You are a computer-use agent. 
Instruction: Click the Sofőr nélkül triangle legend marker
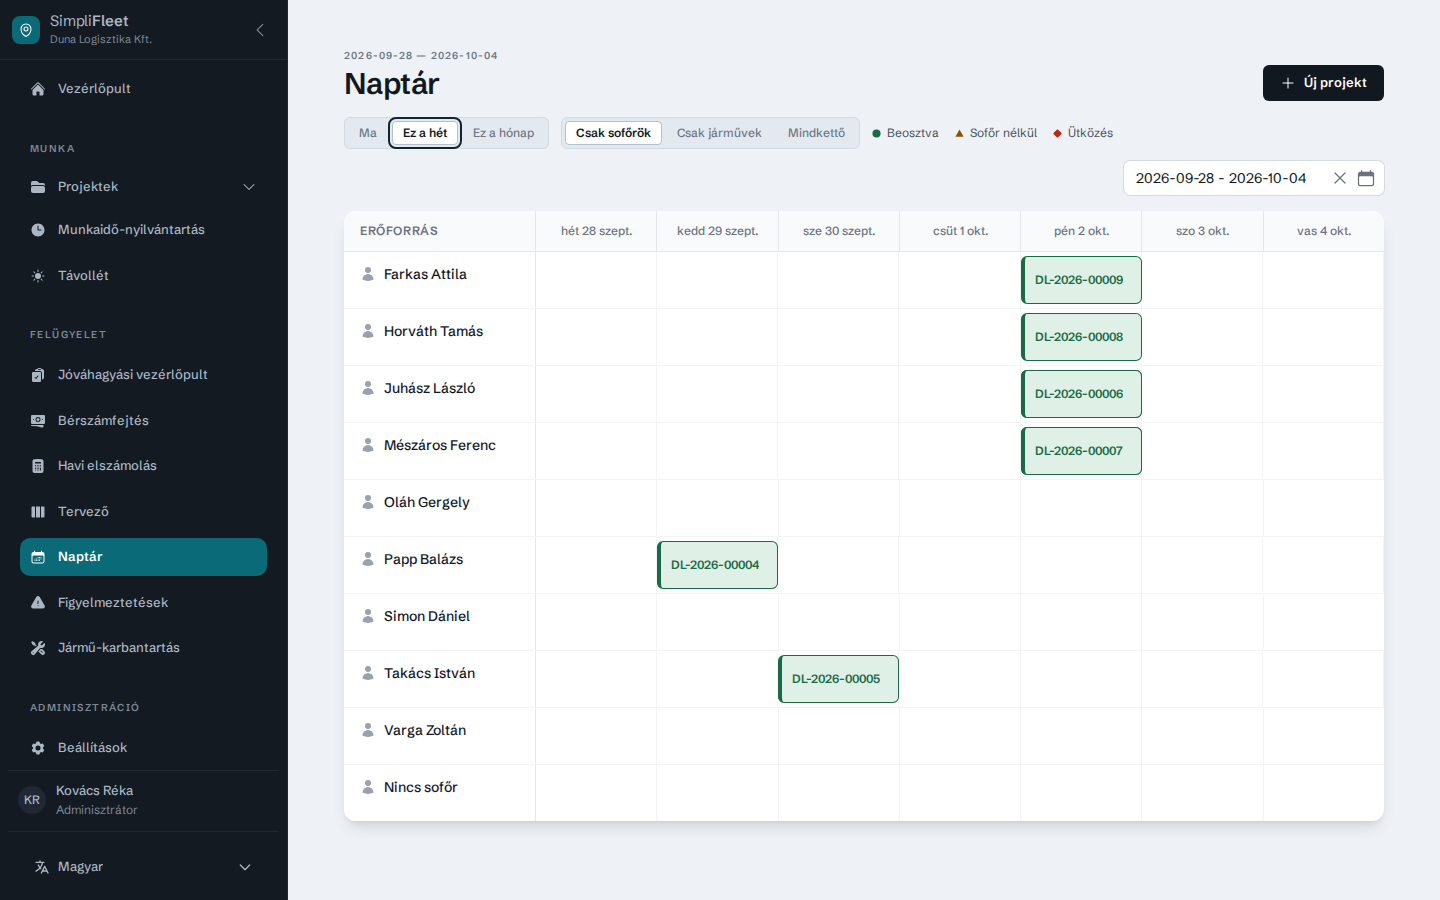pyautogui.click(x=959, y=133)
